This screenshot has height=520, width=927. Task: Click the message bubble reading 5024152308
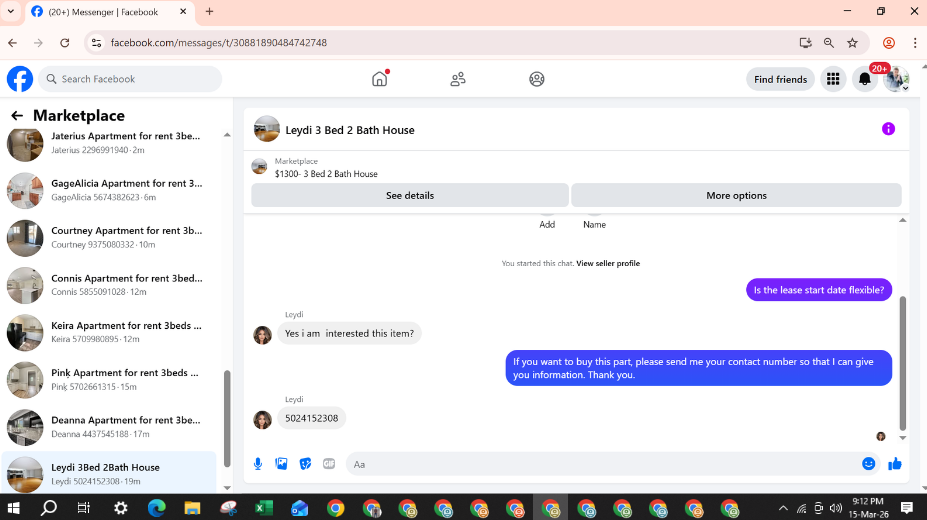312,418
